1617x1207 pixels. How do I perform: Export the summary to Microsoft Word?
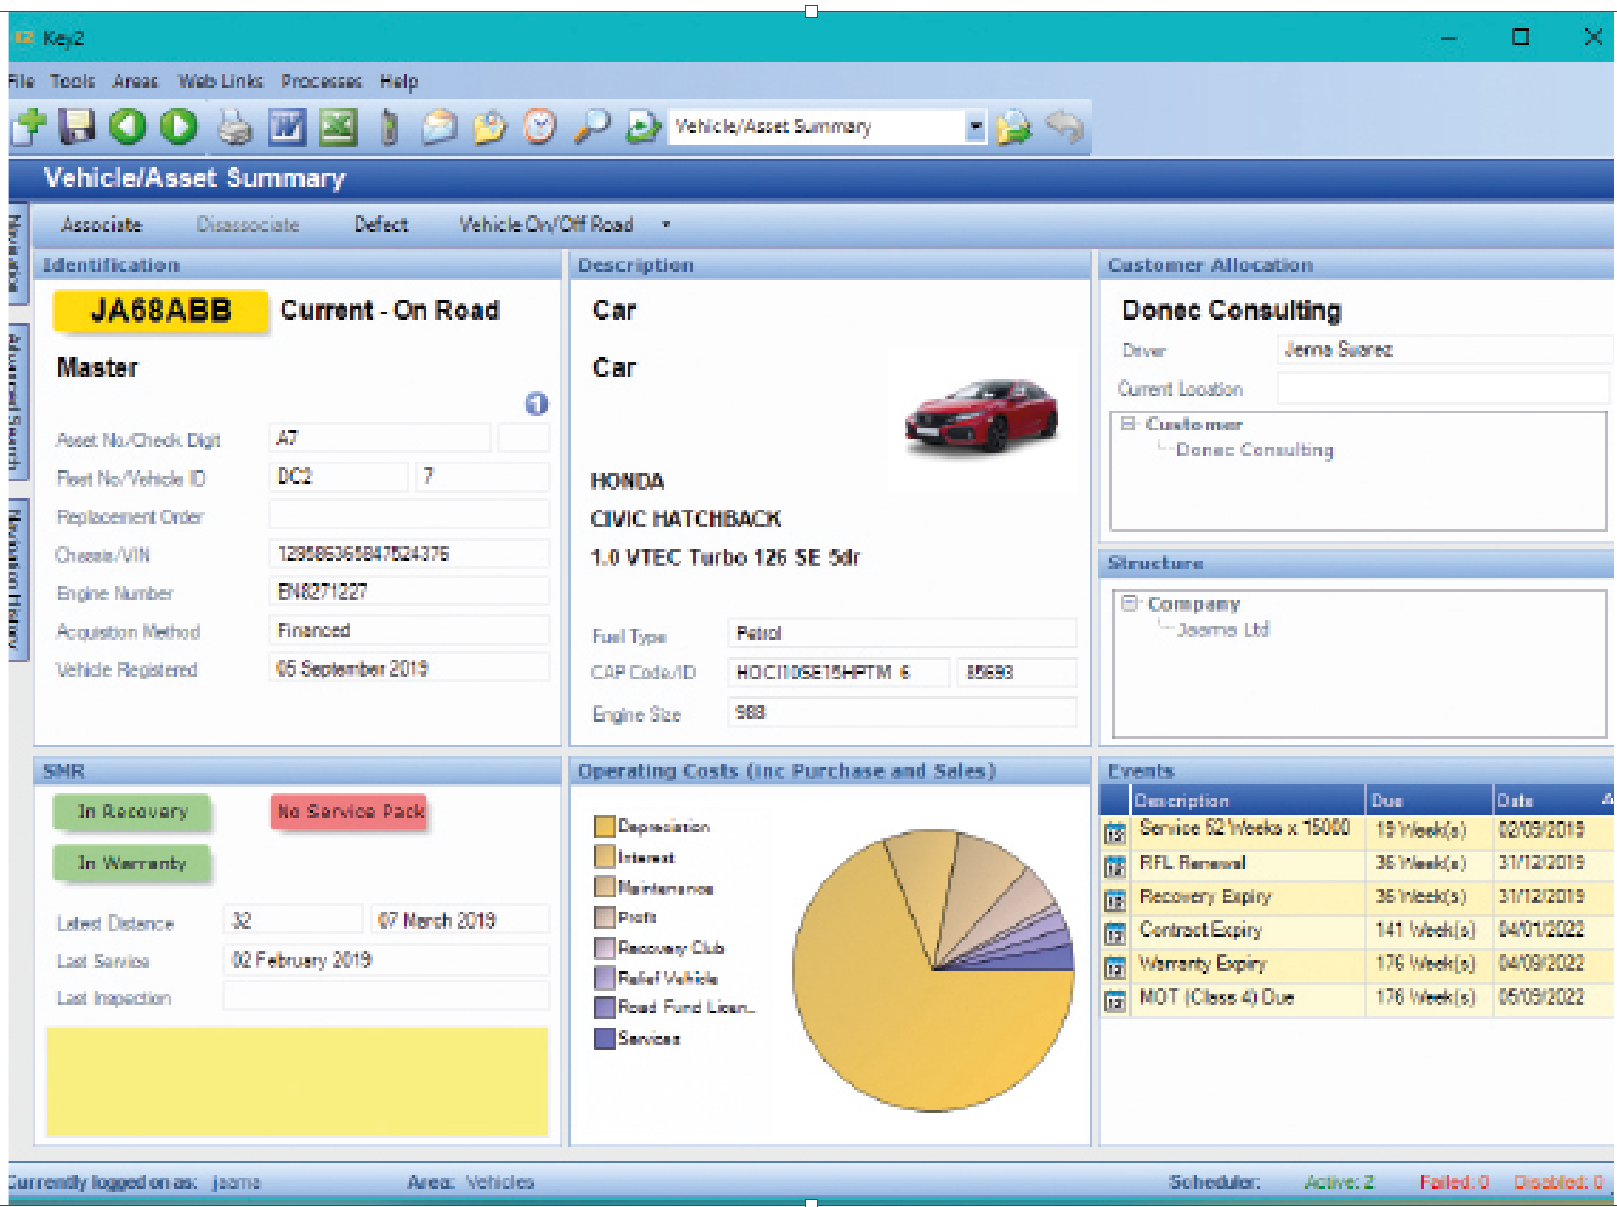click(x=287, y=126)
